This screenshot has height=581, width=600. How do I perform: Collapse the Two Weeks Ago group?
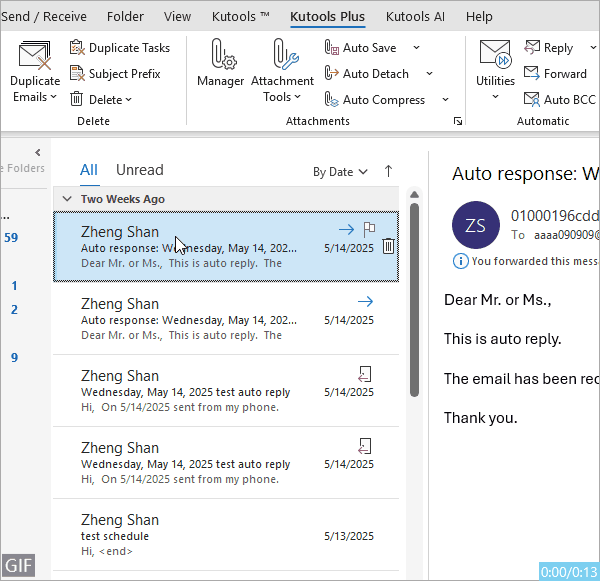pyautogui.click(x=67, y=199)
